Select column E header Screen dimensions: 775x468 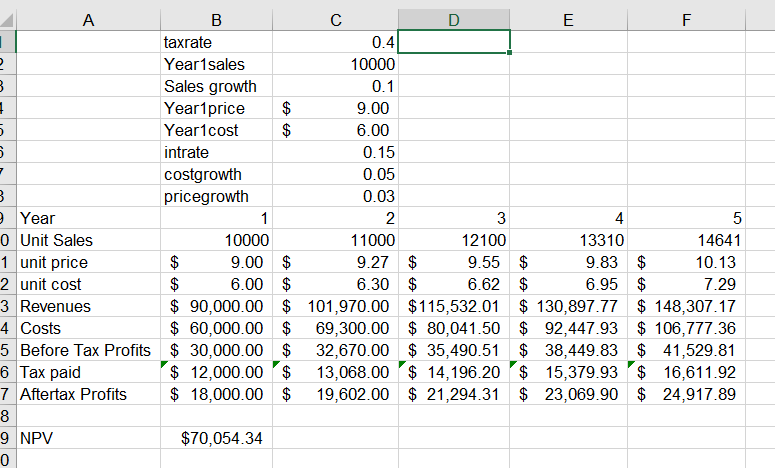(568, 20)
